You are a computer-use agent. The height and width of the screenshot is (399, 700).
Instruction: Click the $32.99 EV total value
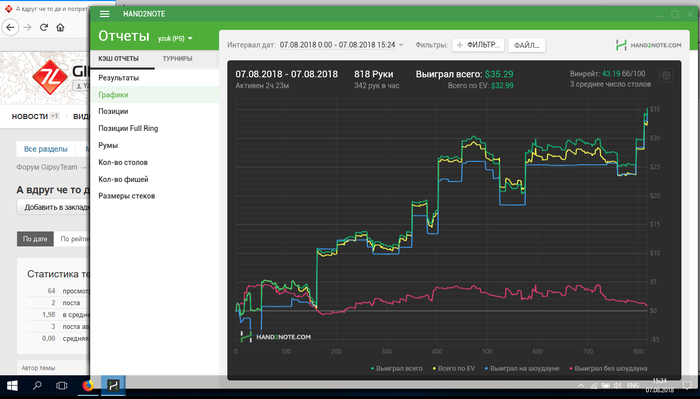pyautogui.click(x=502, y=86)
